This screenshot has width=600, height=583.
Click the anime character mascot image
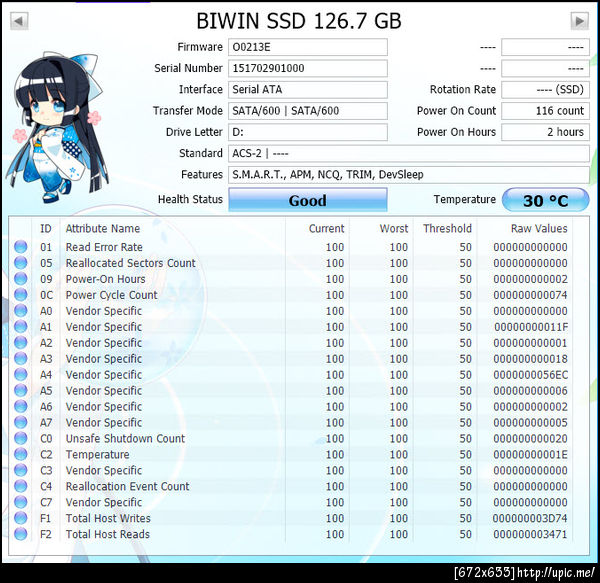57,128
